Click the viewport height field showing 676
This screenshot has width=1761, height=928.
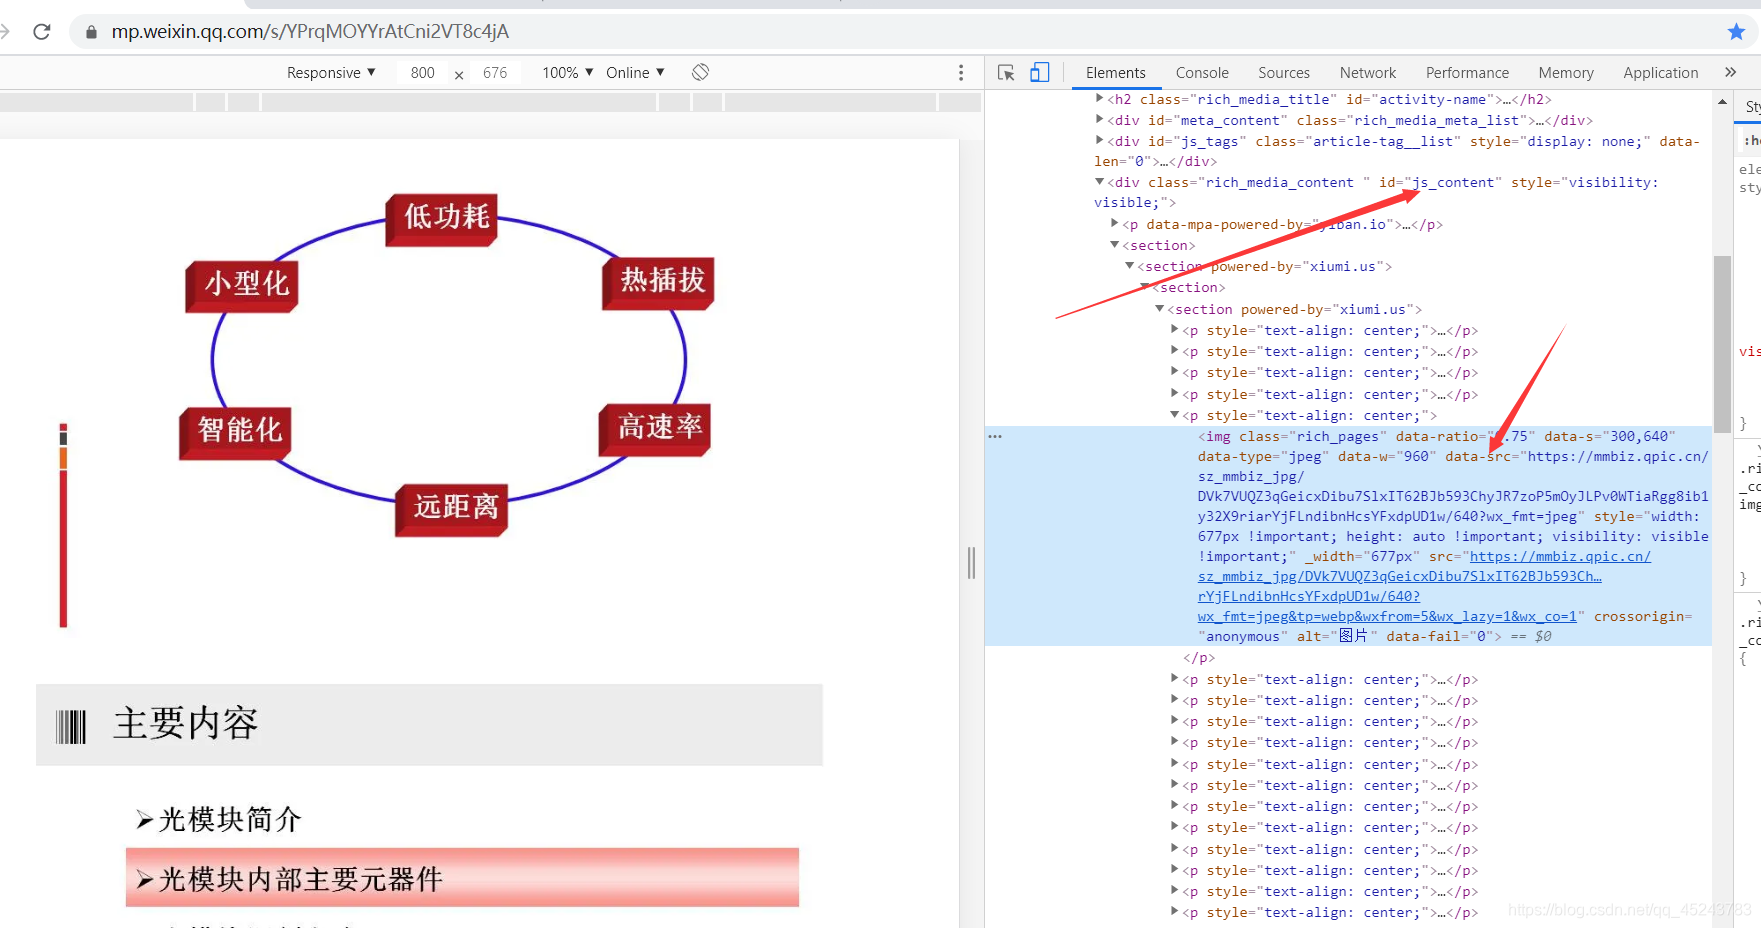[x=495, y=72]
